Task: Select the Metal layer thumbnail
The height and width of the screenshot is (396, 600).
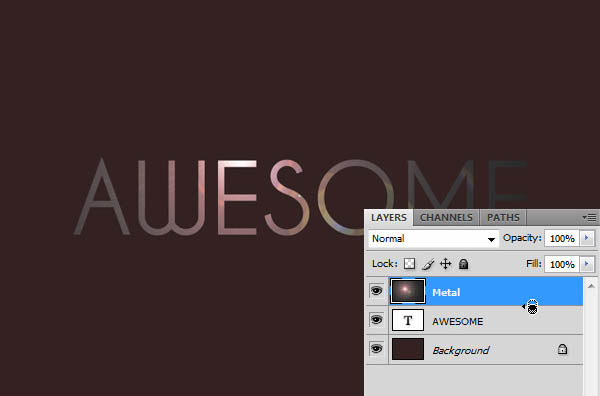Action: click(x=408, y=291)
